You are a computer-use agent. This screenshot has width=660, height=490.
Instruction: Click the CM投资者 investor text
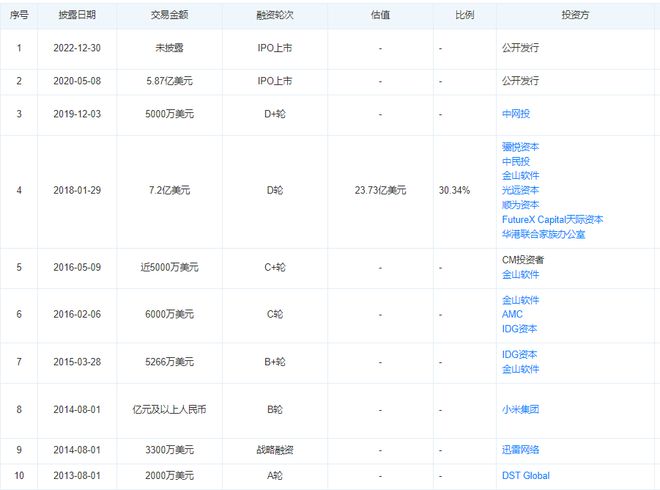coord(523,260)
